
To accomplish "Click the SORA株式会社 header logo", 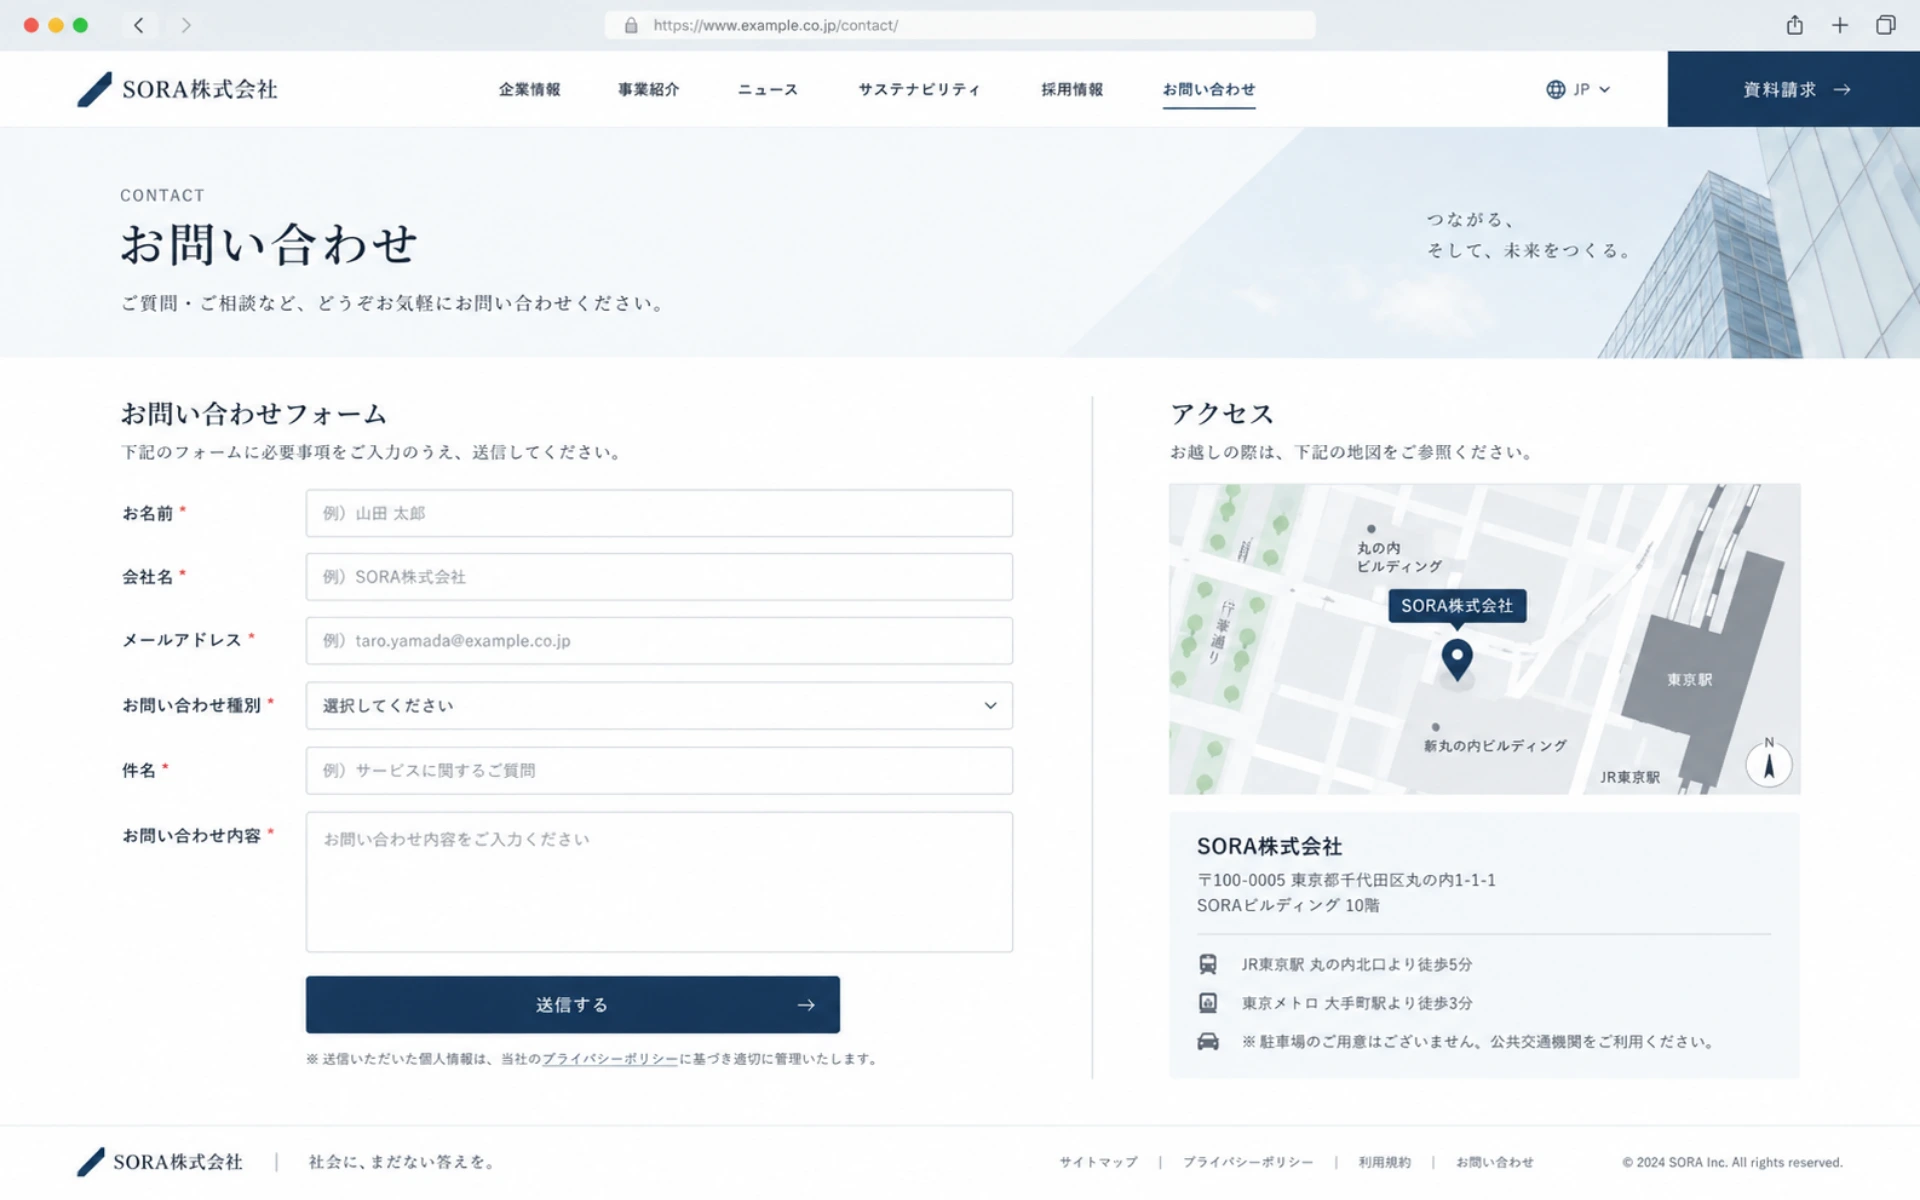I will pos(177,89).
